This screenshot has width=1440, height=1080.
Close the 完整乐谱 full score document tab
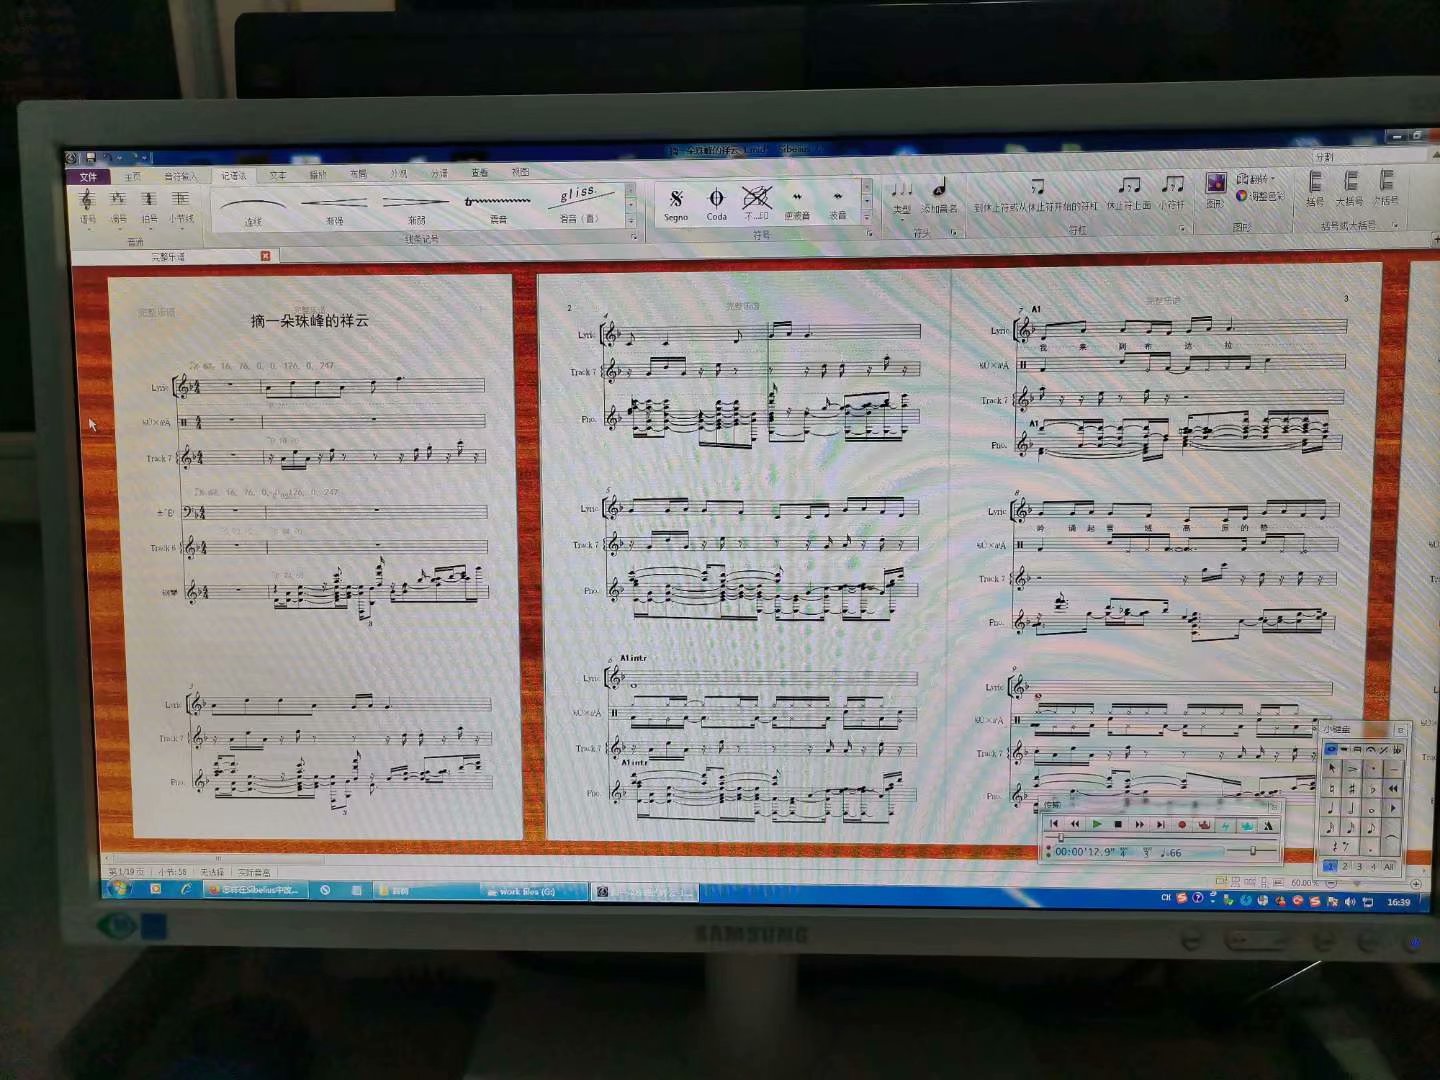click(265, 256)
